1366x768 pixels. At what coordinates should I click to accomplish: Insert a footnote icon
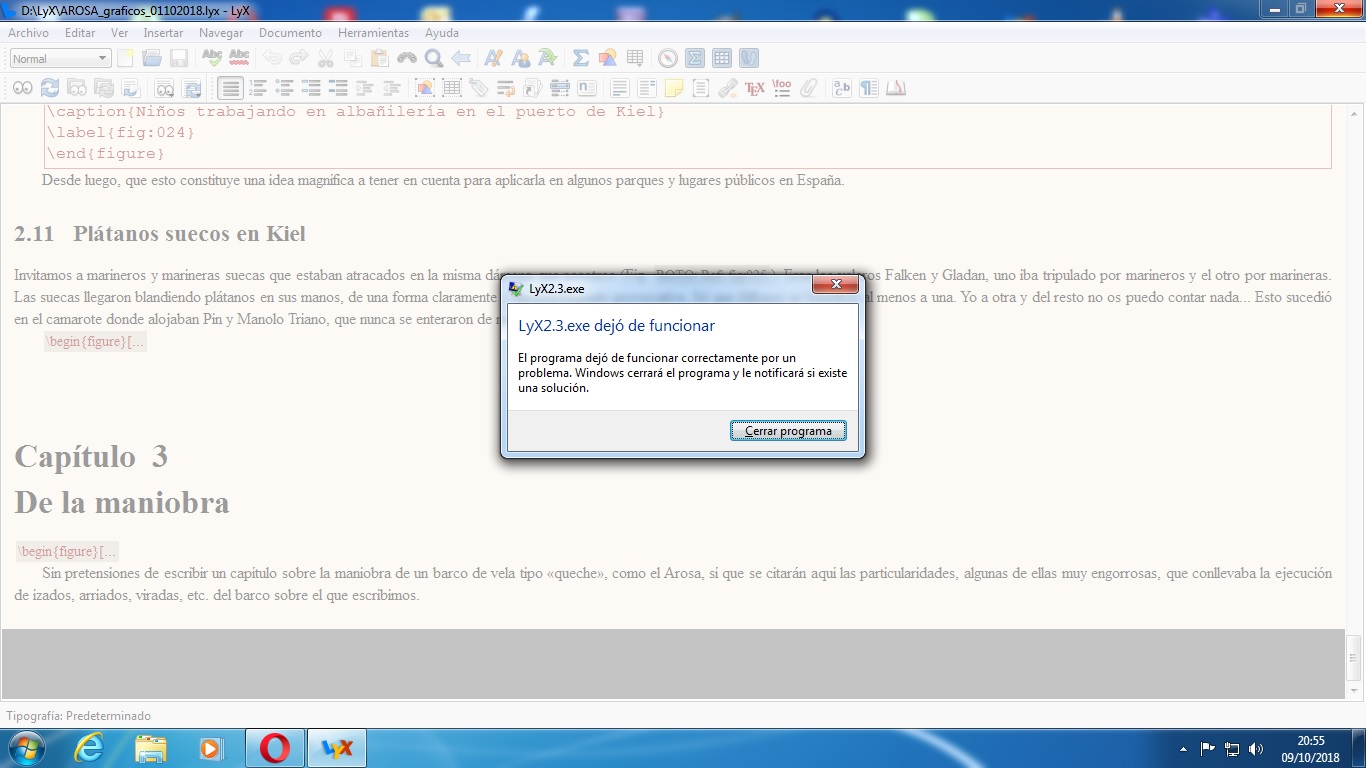coord(620,88)
